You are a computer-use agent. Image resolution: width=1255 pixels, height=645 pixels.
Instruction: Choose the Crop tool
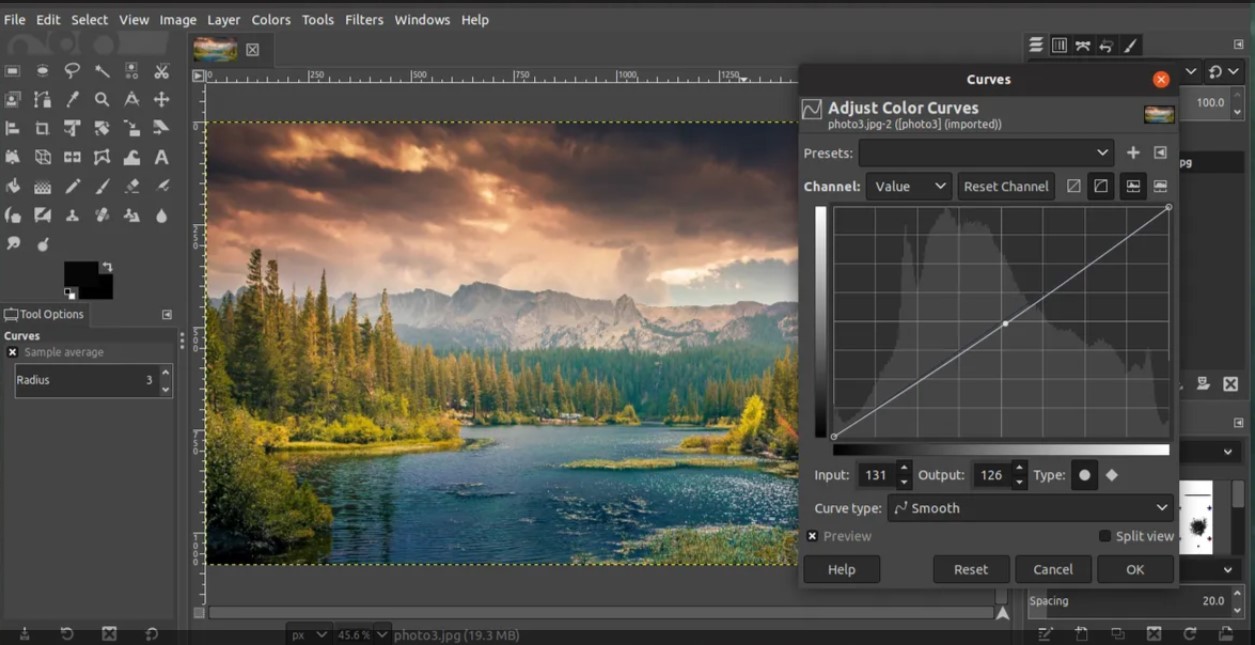[42, 129]
